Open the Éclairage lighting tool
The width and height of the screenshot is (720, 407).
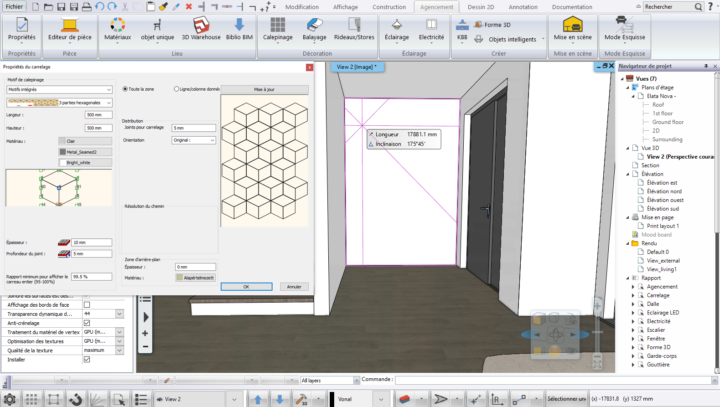[397, 30]
